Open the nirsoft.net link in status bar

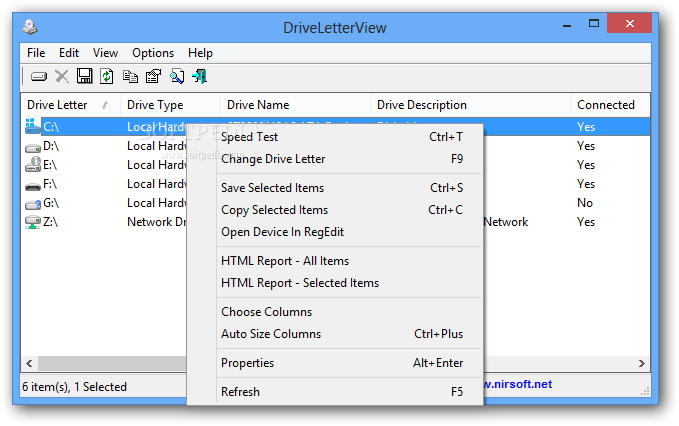(x=518, y=384)
